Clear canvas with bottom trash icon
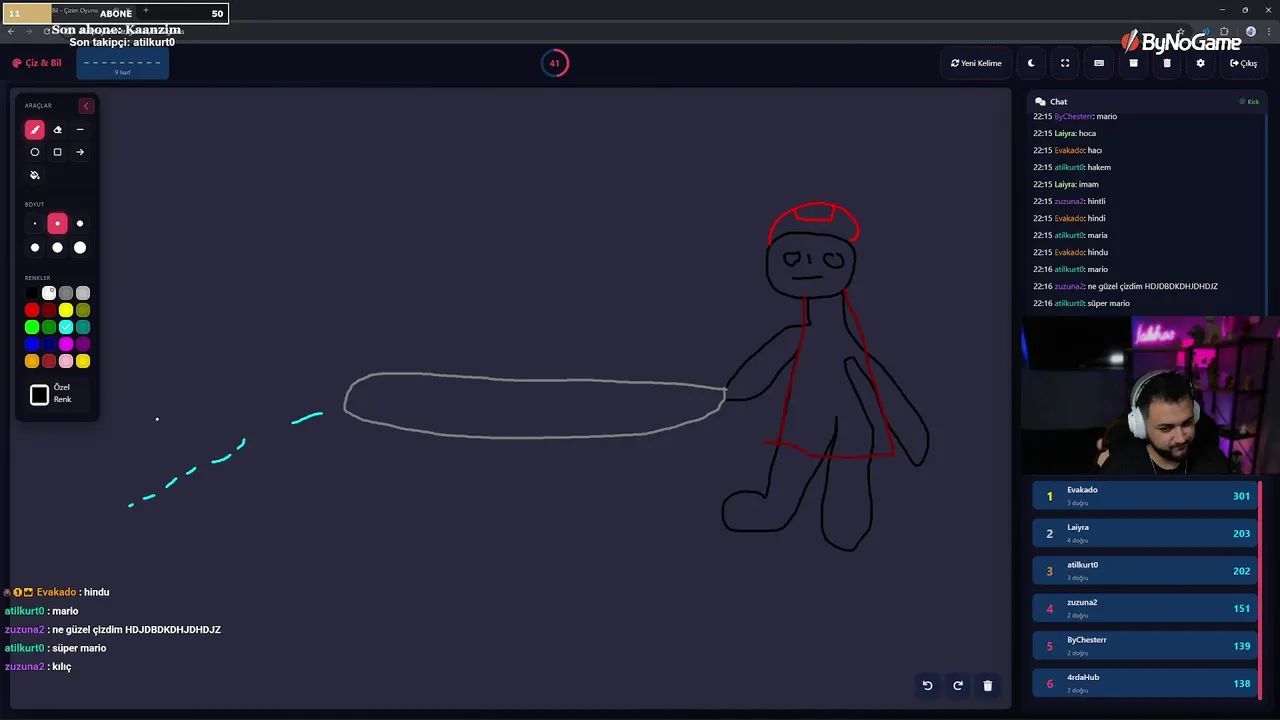 [x=988, y=685]
